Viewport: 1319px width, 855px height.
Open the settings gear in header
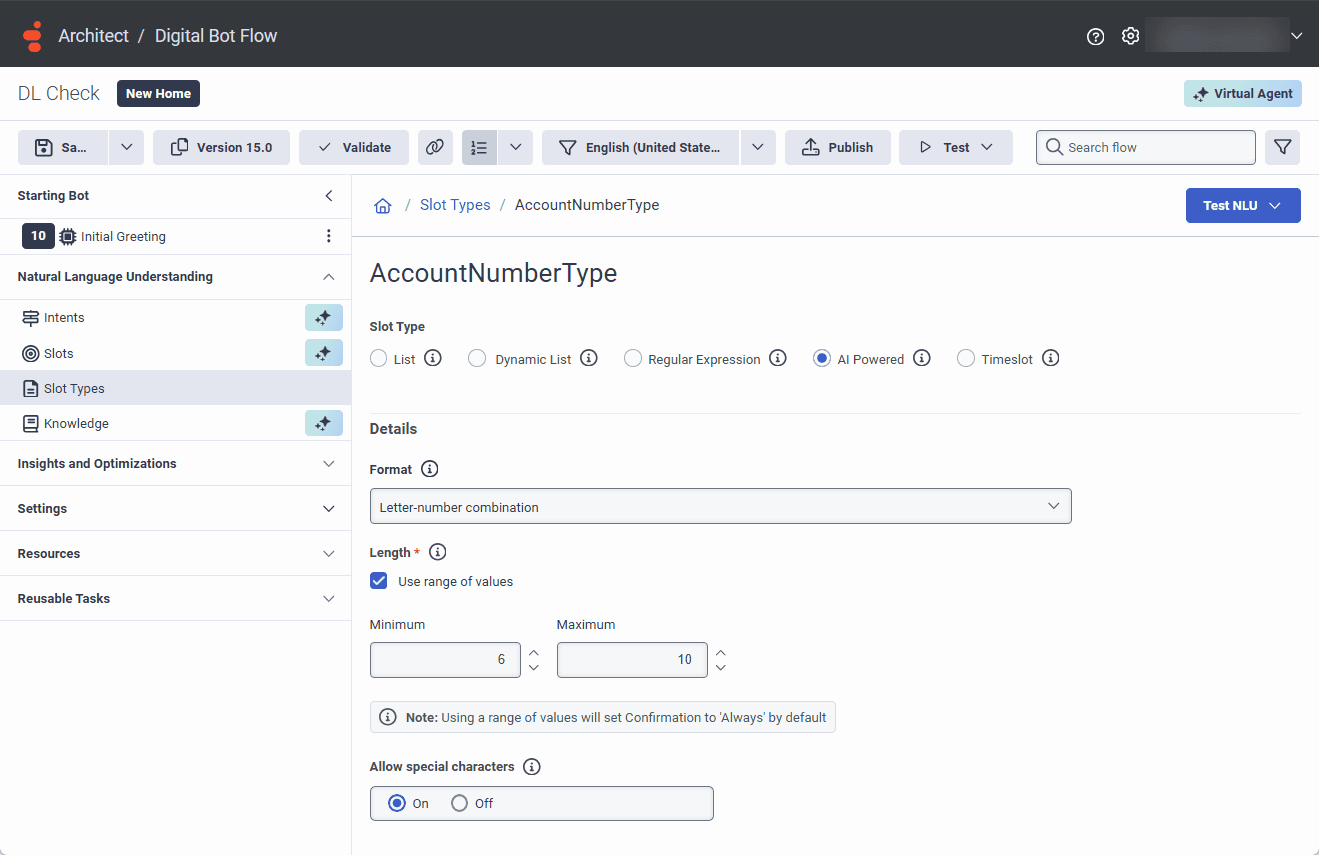(1130, 36)
